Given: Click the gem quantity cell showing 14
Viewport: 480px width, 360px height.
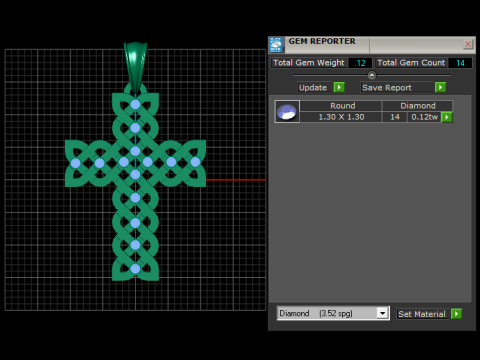Looking at the screenshot, I should coord(395,117).
